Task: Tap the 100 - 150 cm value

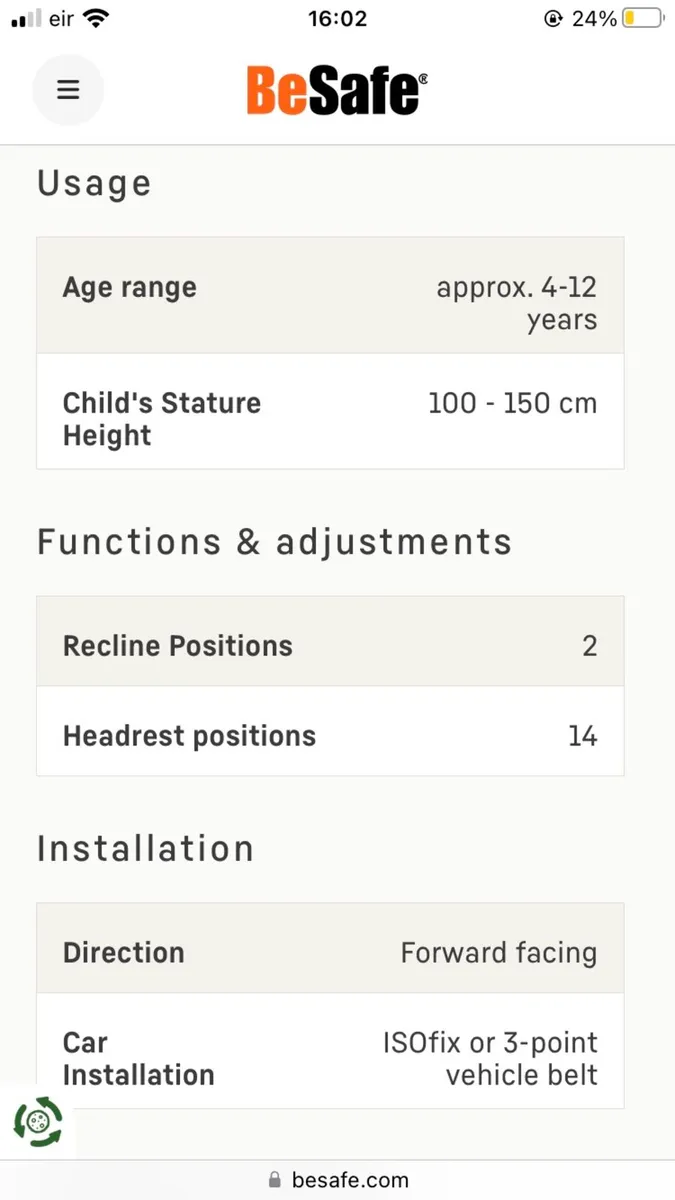Action: tap(512, 404)
